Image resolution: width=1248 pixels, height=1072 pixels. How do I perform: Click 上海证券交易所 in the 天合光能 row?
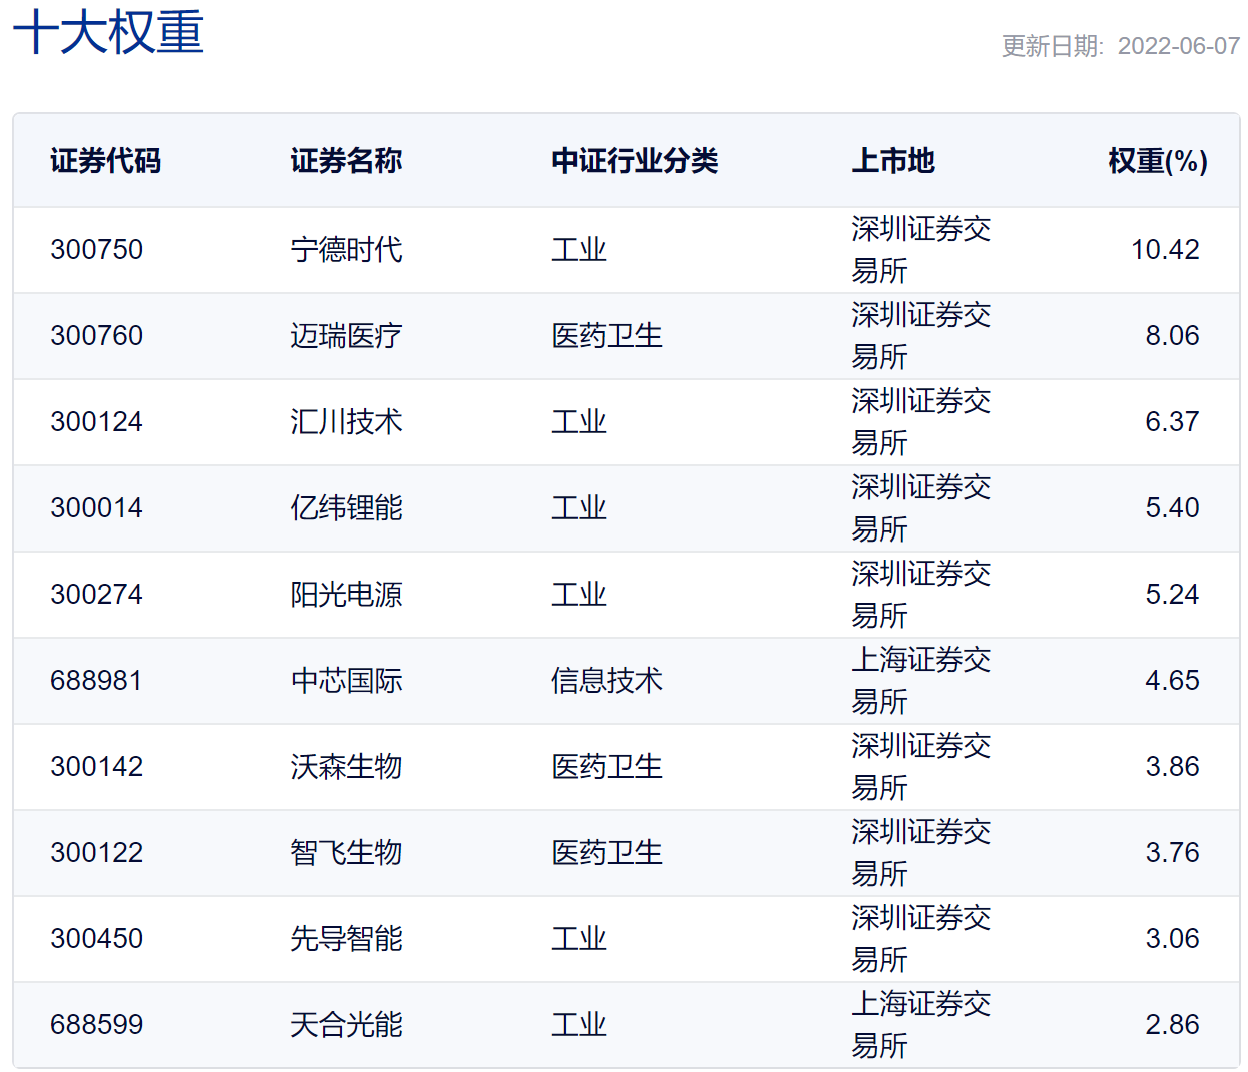(921, 1024)
